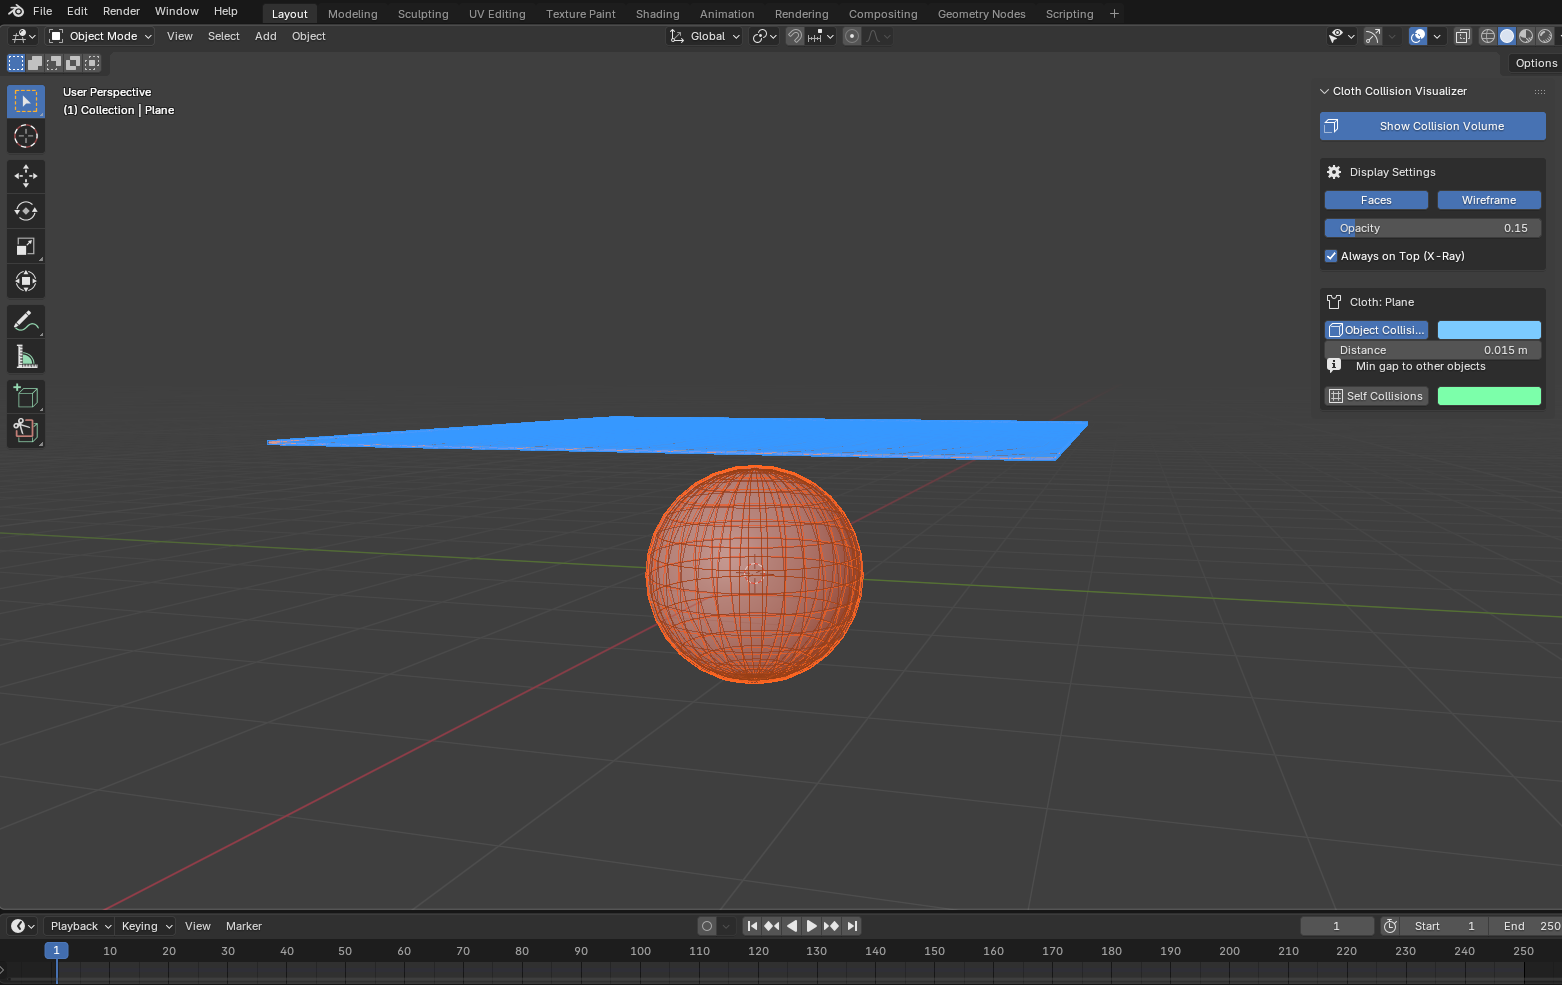The image size is (1562, 985).
Task: Toggle viewport gizmos display
Action: coord(1373,36)
